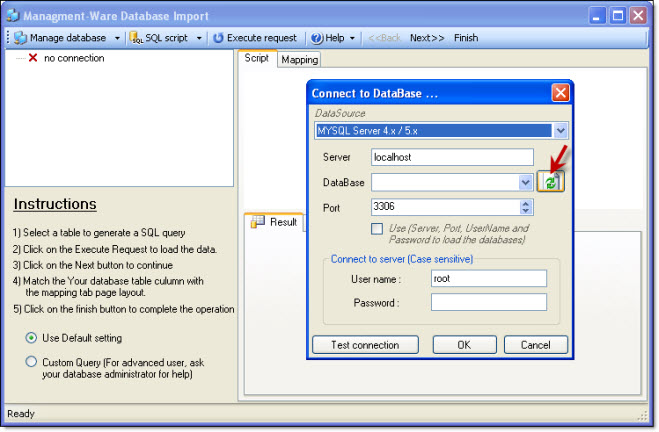Click the window resize grip in status bar
Viewport: 659px width, 432px height.
click(643, 415)
